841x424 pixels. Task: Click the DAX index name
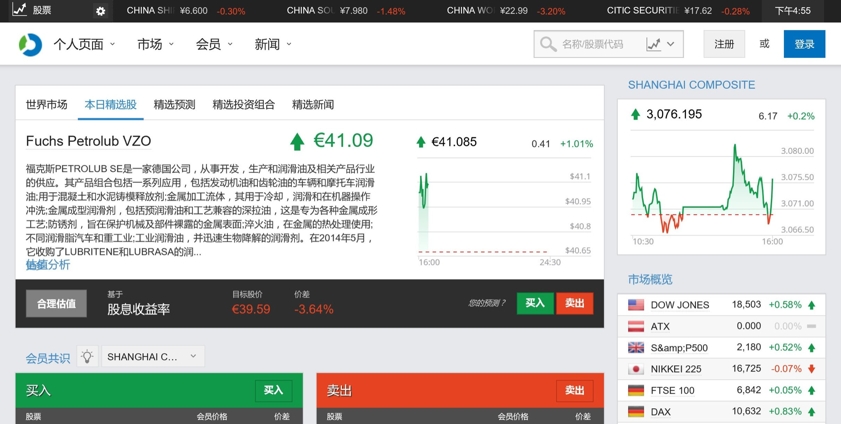[x=661, y=412]
